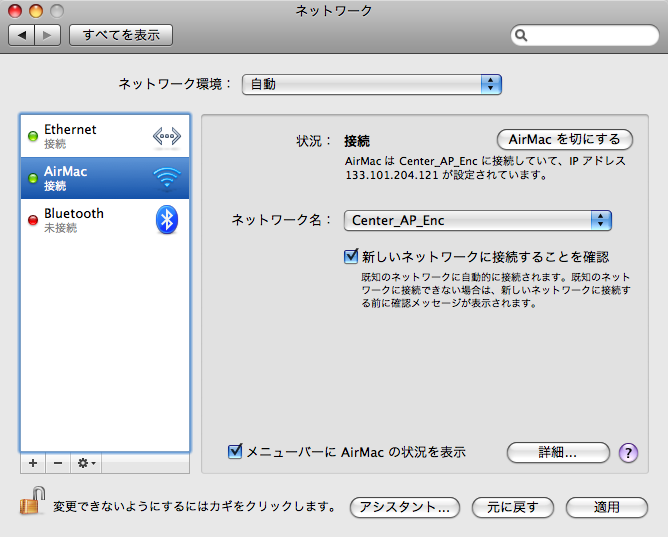
Task: Click the magnifier icon in search field
Action: (521, 35)
